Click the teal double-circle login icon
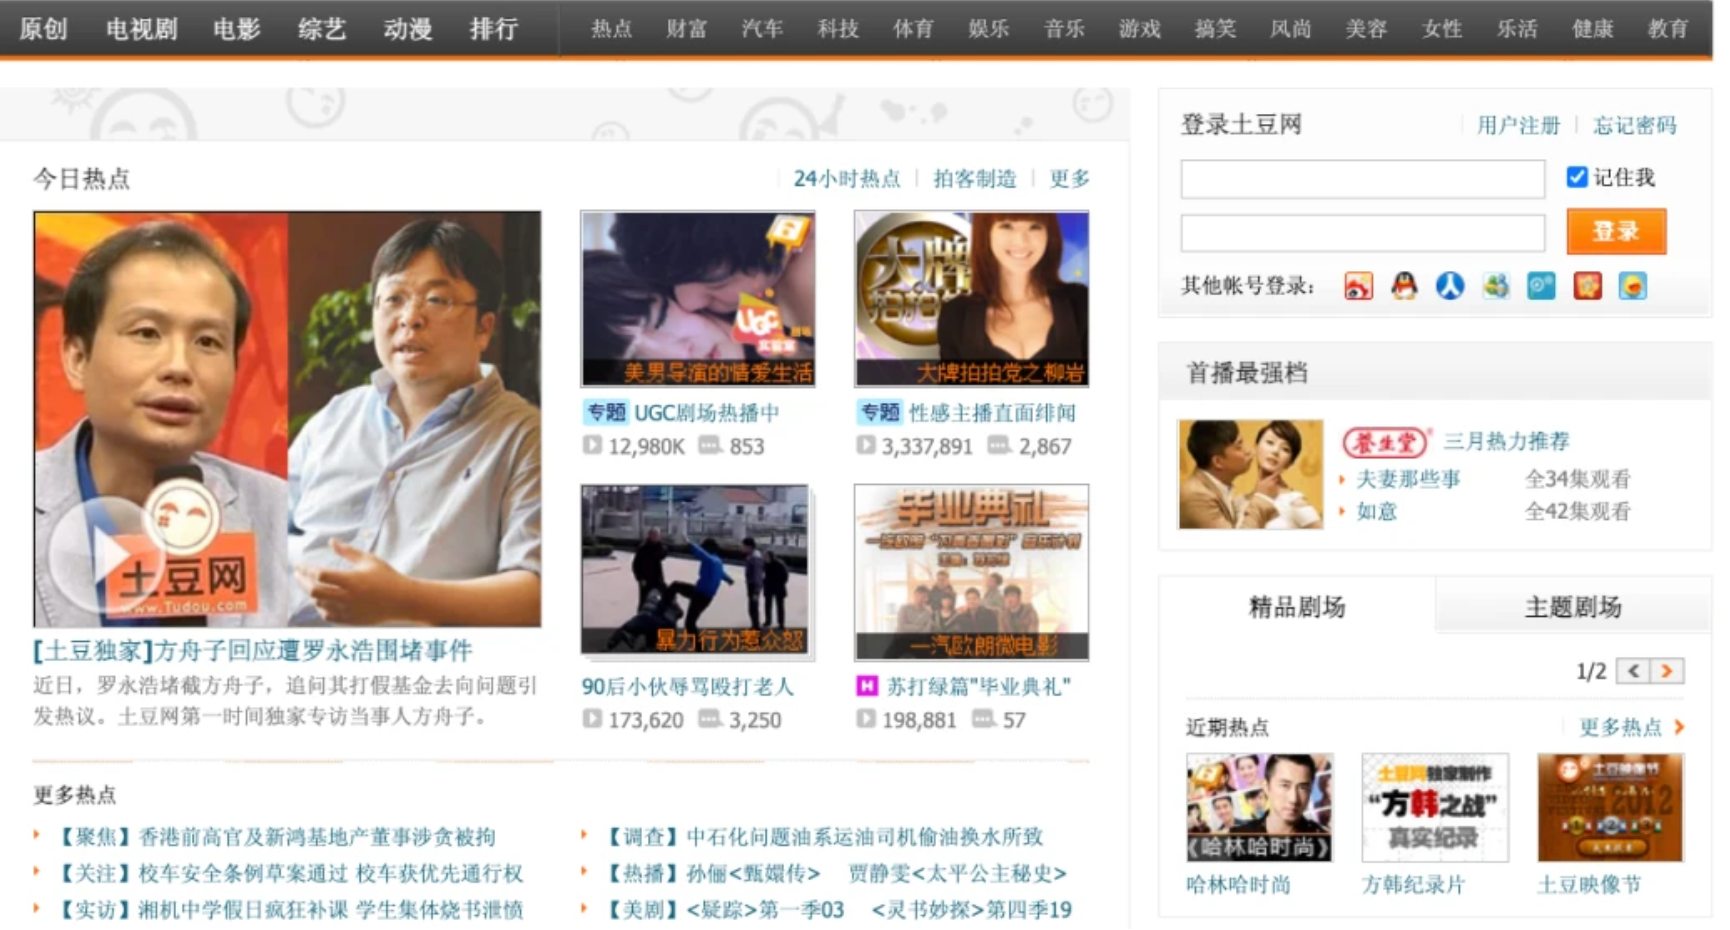This screenshot has width=1730, height=930. (1541, 286)
